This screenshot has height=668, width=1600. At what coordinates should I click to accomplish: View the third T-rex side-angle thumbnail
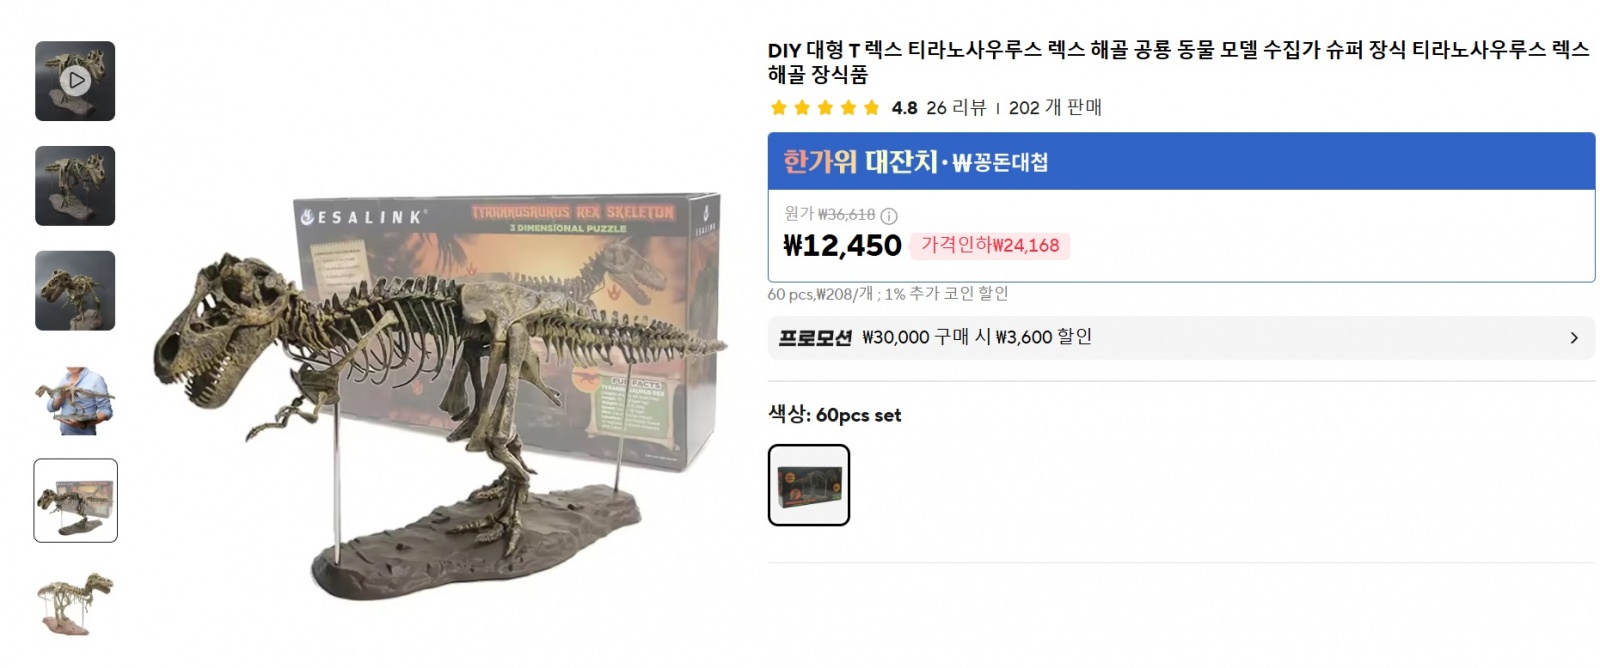(75, 291)
